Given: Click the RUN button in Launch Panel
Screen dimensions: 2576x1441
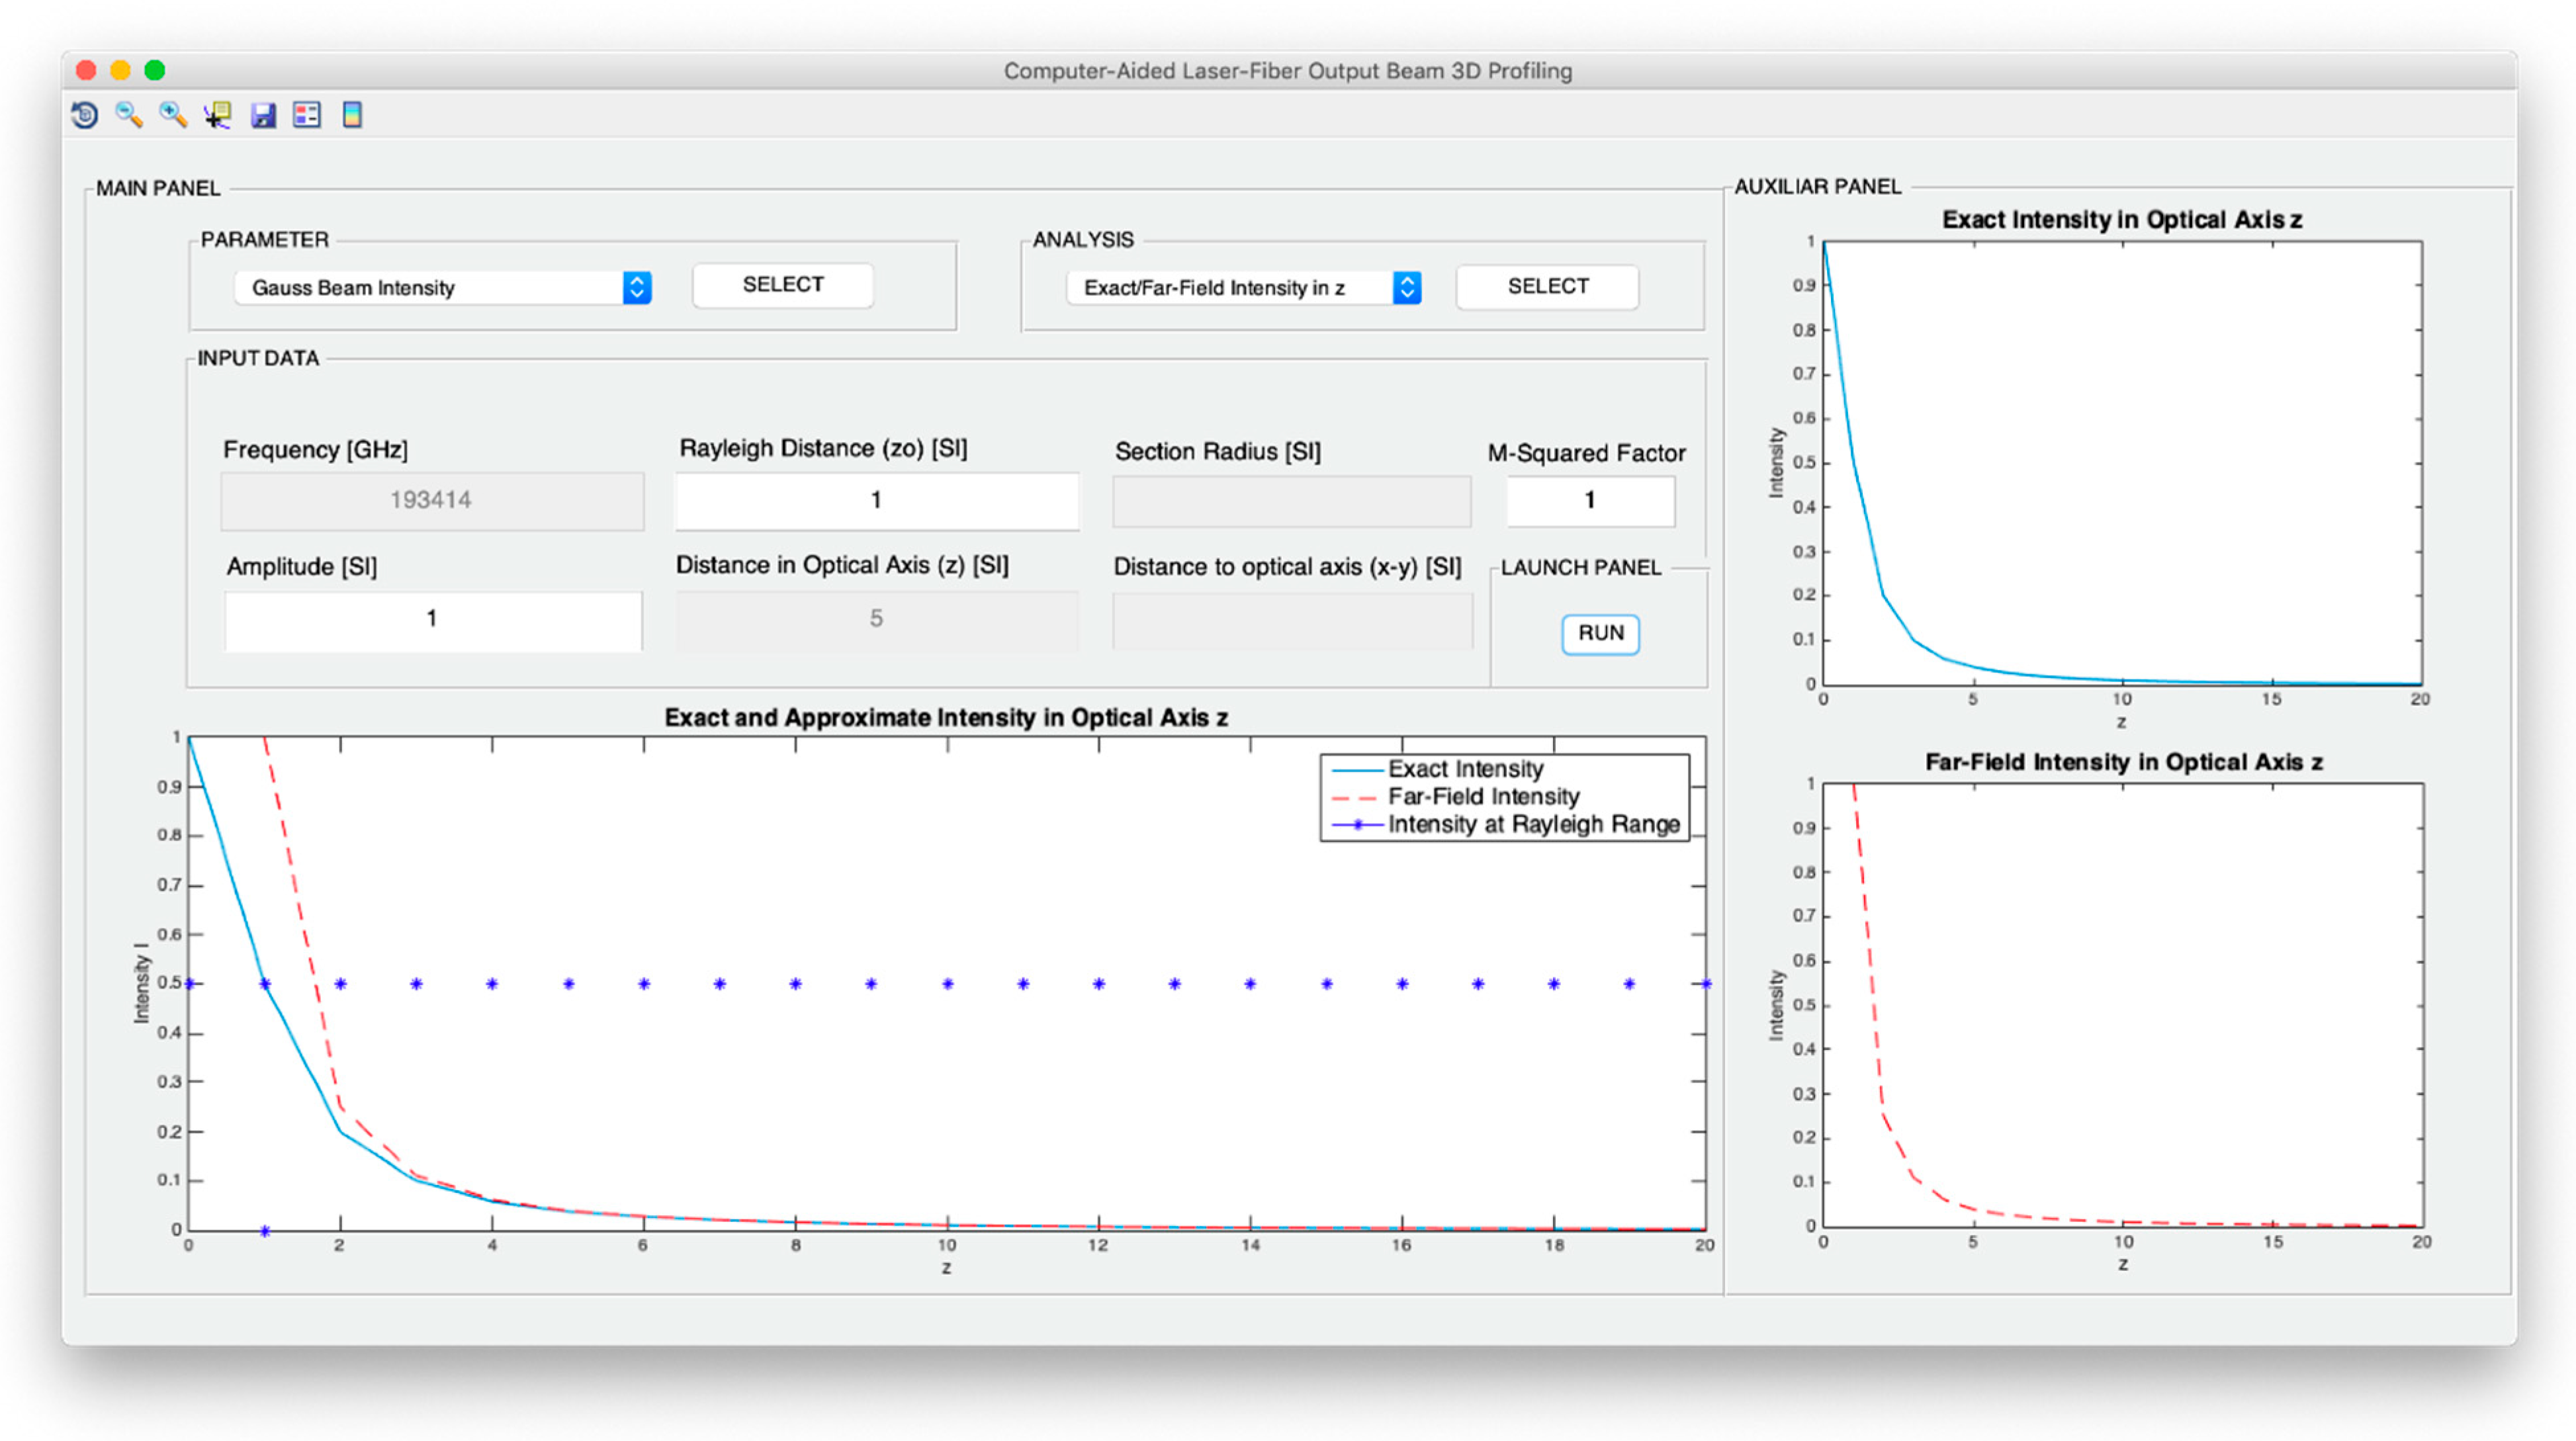Looking at the screenshot, I should tap(1600, 634).
